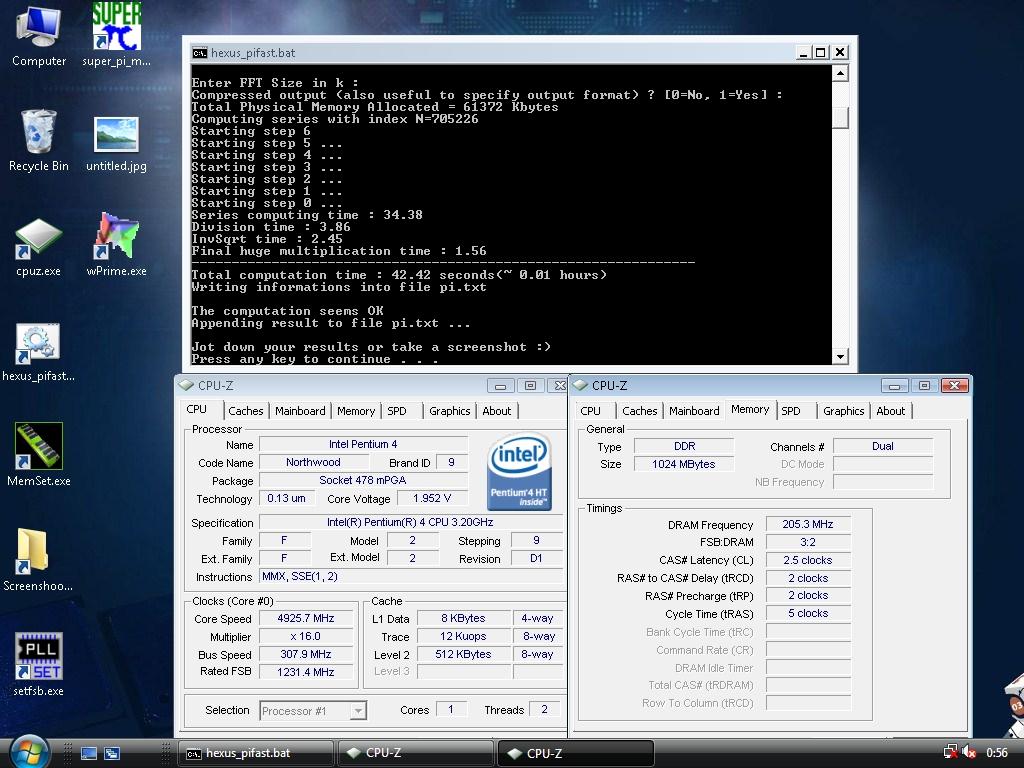Open the CPU tab in left CPU-Z window
The width and height of the screenshot is (1024, 768).
pos(197,409)
